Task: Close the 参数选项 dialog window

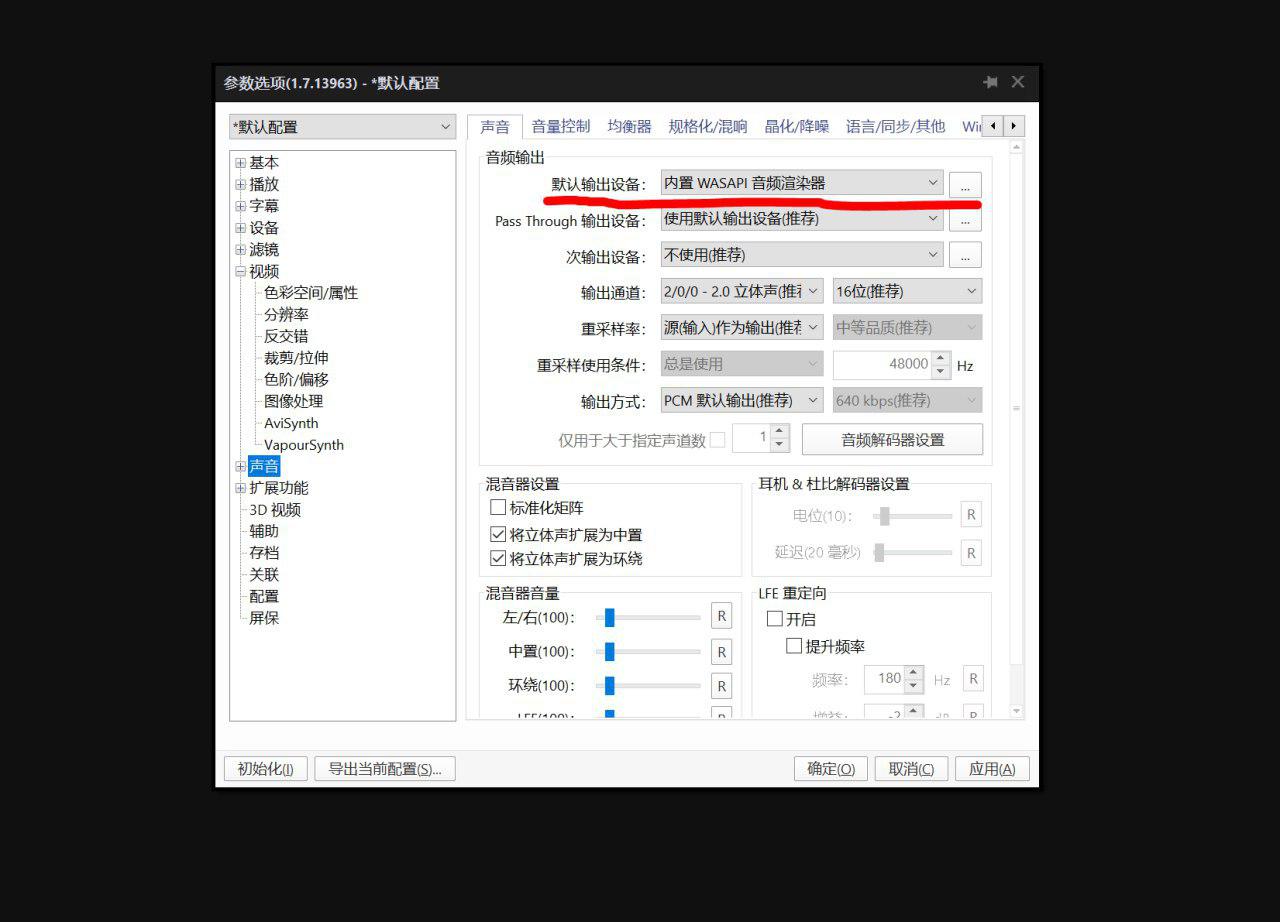Action: [1017, 82]
